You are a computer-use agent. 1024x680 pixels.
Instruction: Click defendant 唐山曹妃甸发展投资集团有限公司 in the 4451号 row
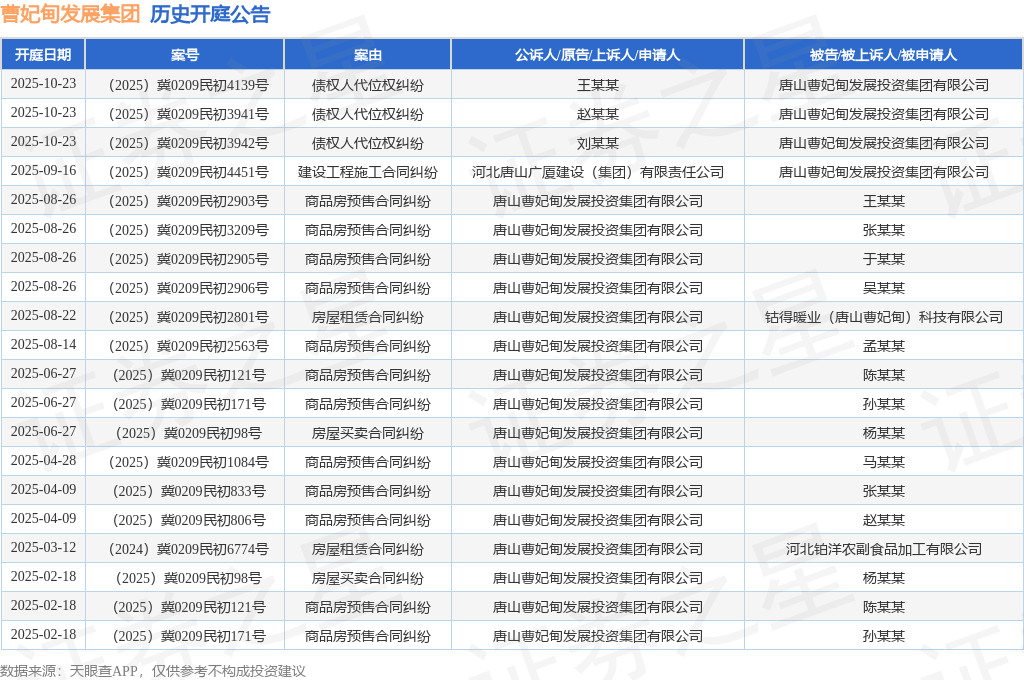[884, 172]
